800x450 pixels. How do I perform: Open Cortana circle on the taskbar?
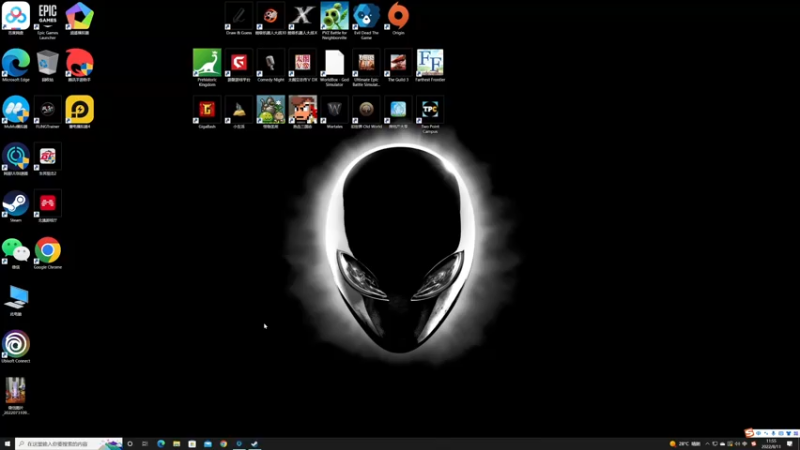[x=130, y=444]
